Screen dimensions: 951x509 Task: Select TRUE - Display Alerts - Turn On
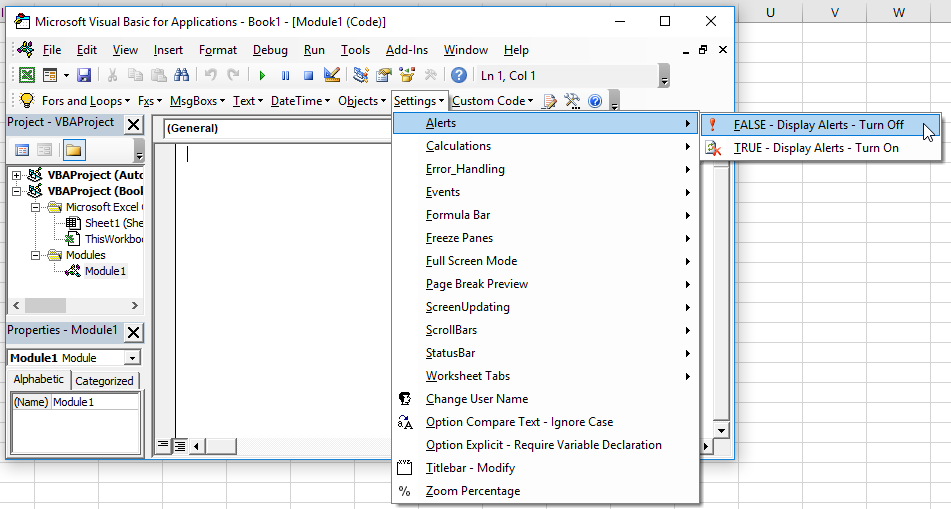(x=815, y=148)
